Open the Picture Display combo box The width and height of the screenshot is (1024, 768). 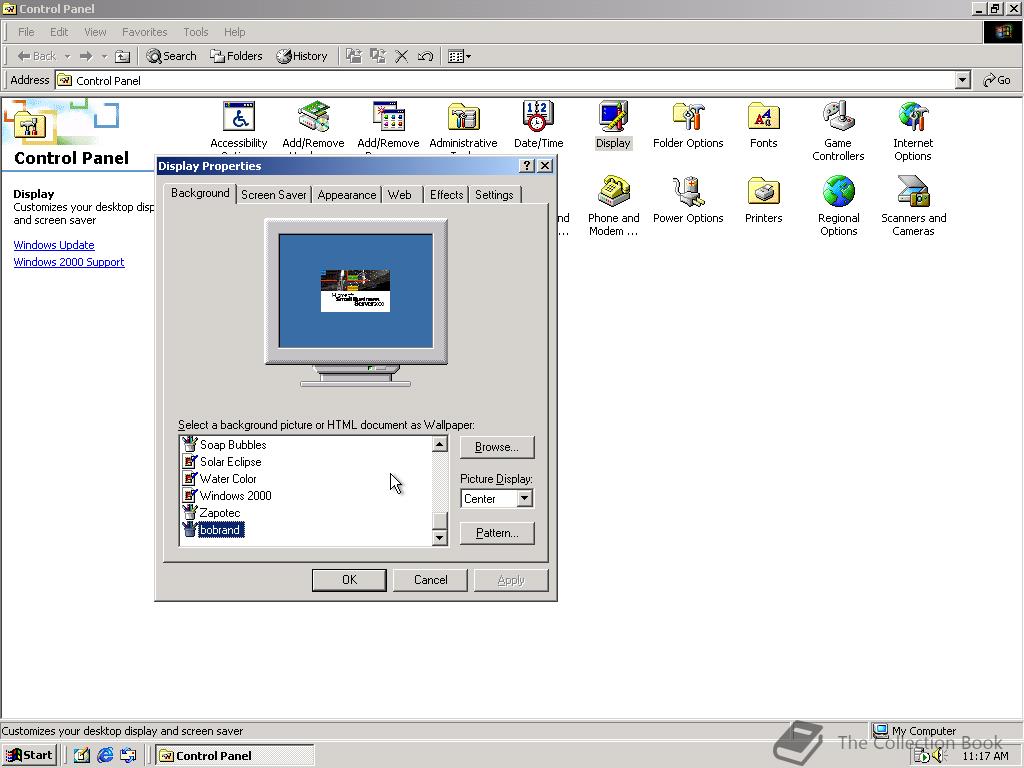(x=497, y=498)
